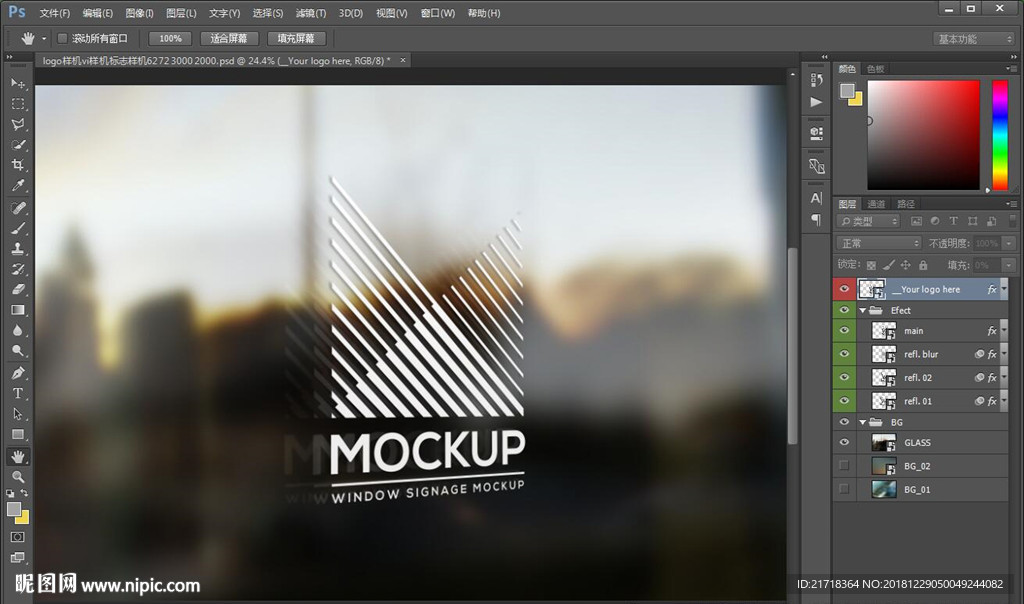This screenshot has width=1024, height=604.
Task: Lock all layer attributes
Action: [x=923, y=265]
